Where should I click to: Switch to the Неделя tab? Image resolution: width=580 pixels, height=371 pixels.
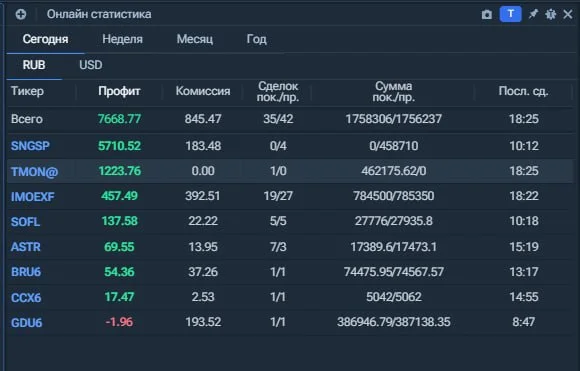122,39
